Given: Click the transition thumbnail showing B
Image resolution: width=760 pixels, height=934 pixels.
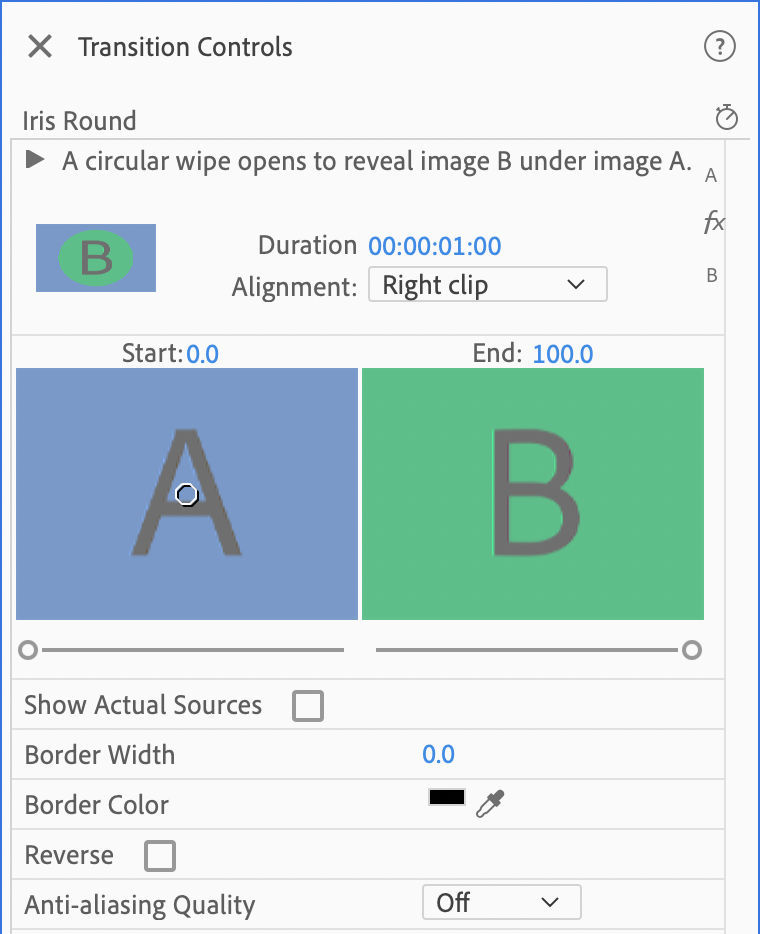Looking at the screenshot, I should [x=95, y=258].
